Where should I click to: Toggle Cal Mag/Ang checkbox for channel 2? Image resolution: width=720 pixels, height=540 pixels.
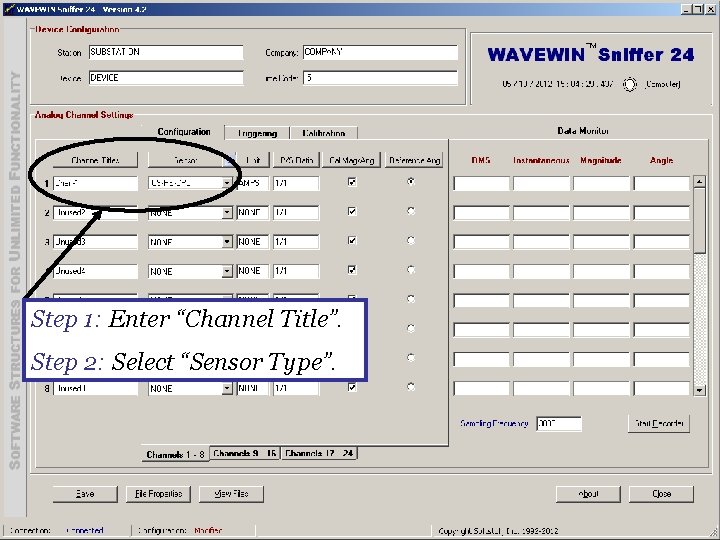352,212
